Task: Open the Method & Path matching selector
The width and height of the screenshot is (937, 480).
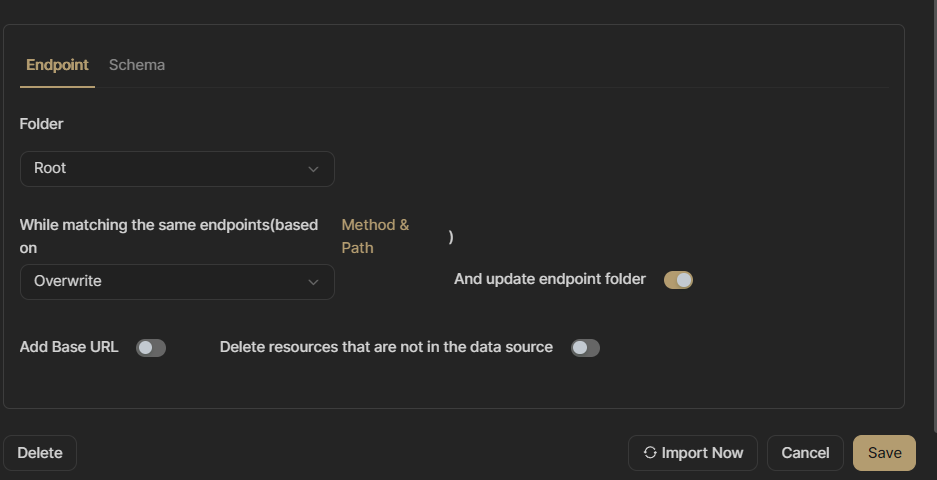Action: click(x=375, y=236)
